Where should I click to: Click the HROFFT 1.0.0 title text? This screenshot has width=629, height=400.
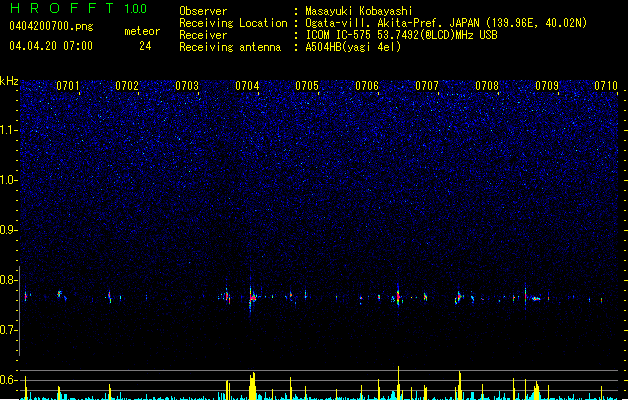coord(78,8)
